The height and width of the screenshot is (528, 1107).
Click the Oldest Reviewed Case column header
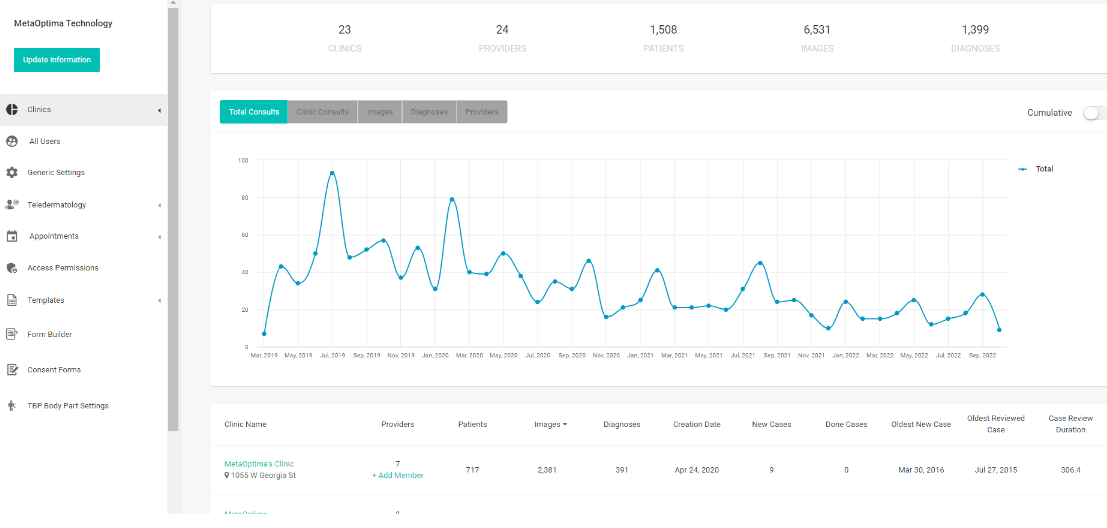click(x=996, y=424)
